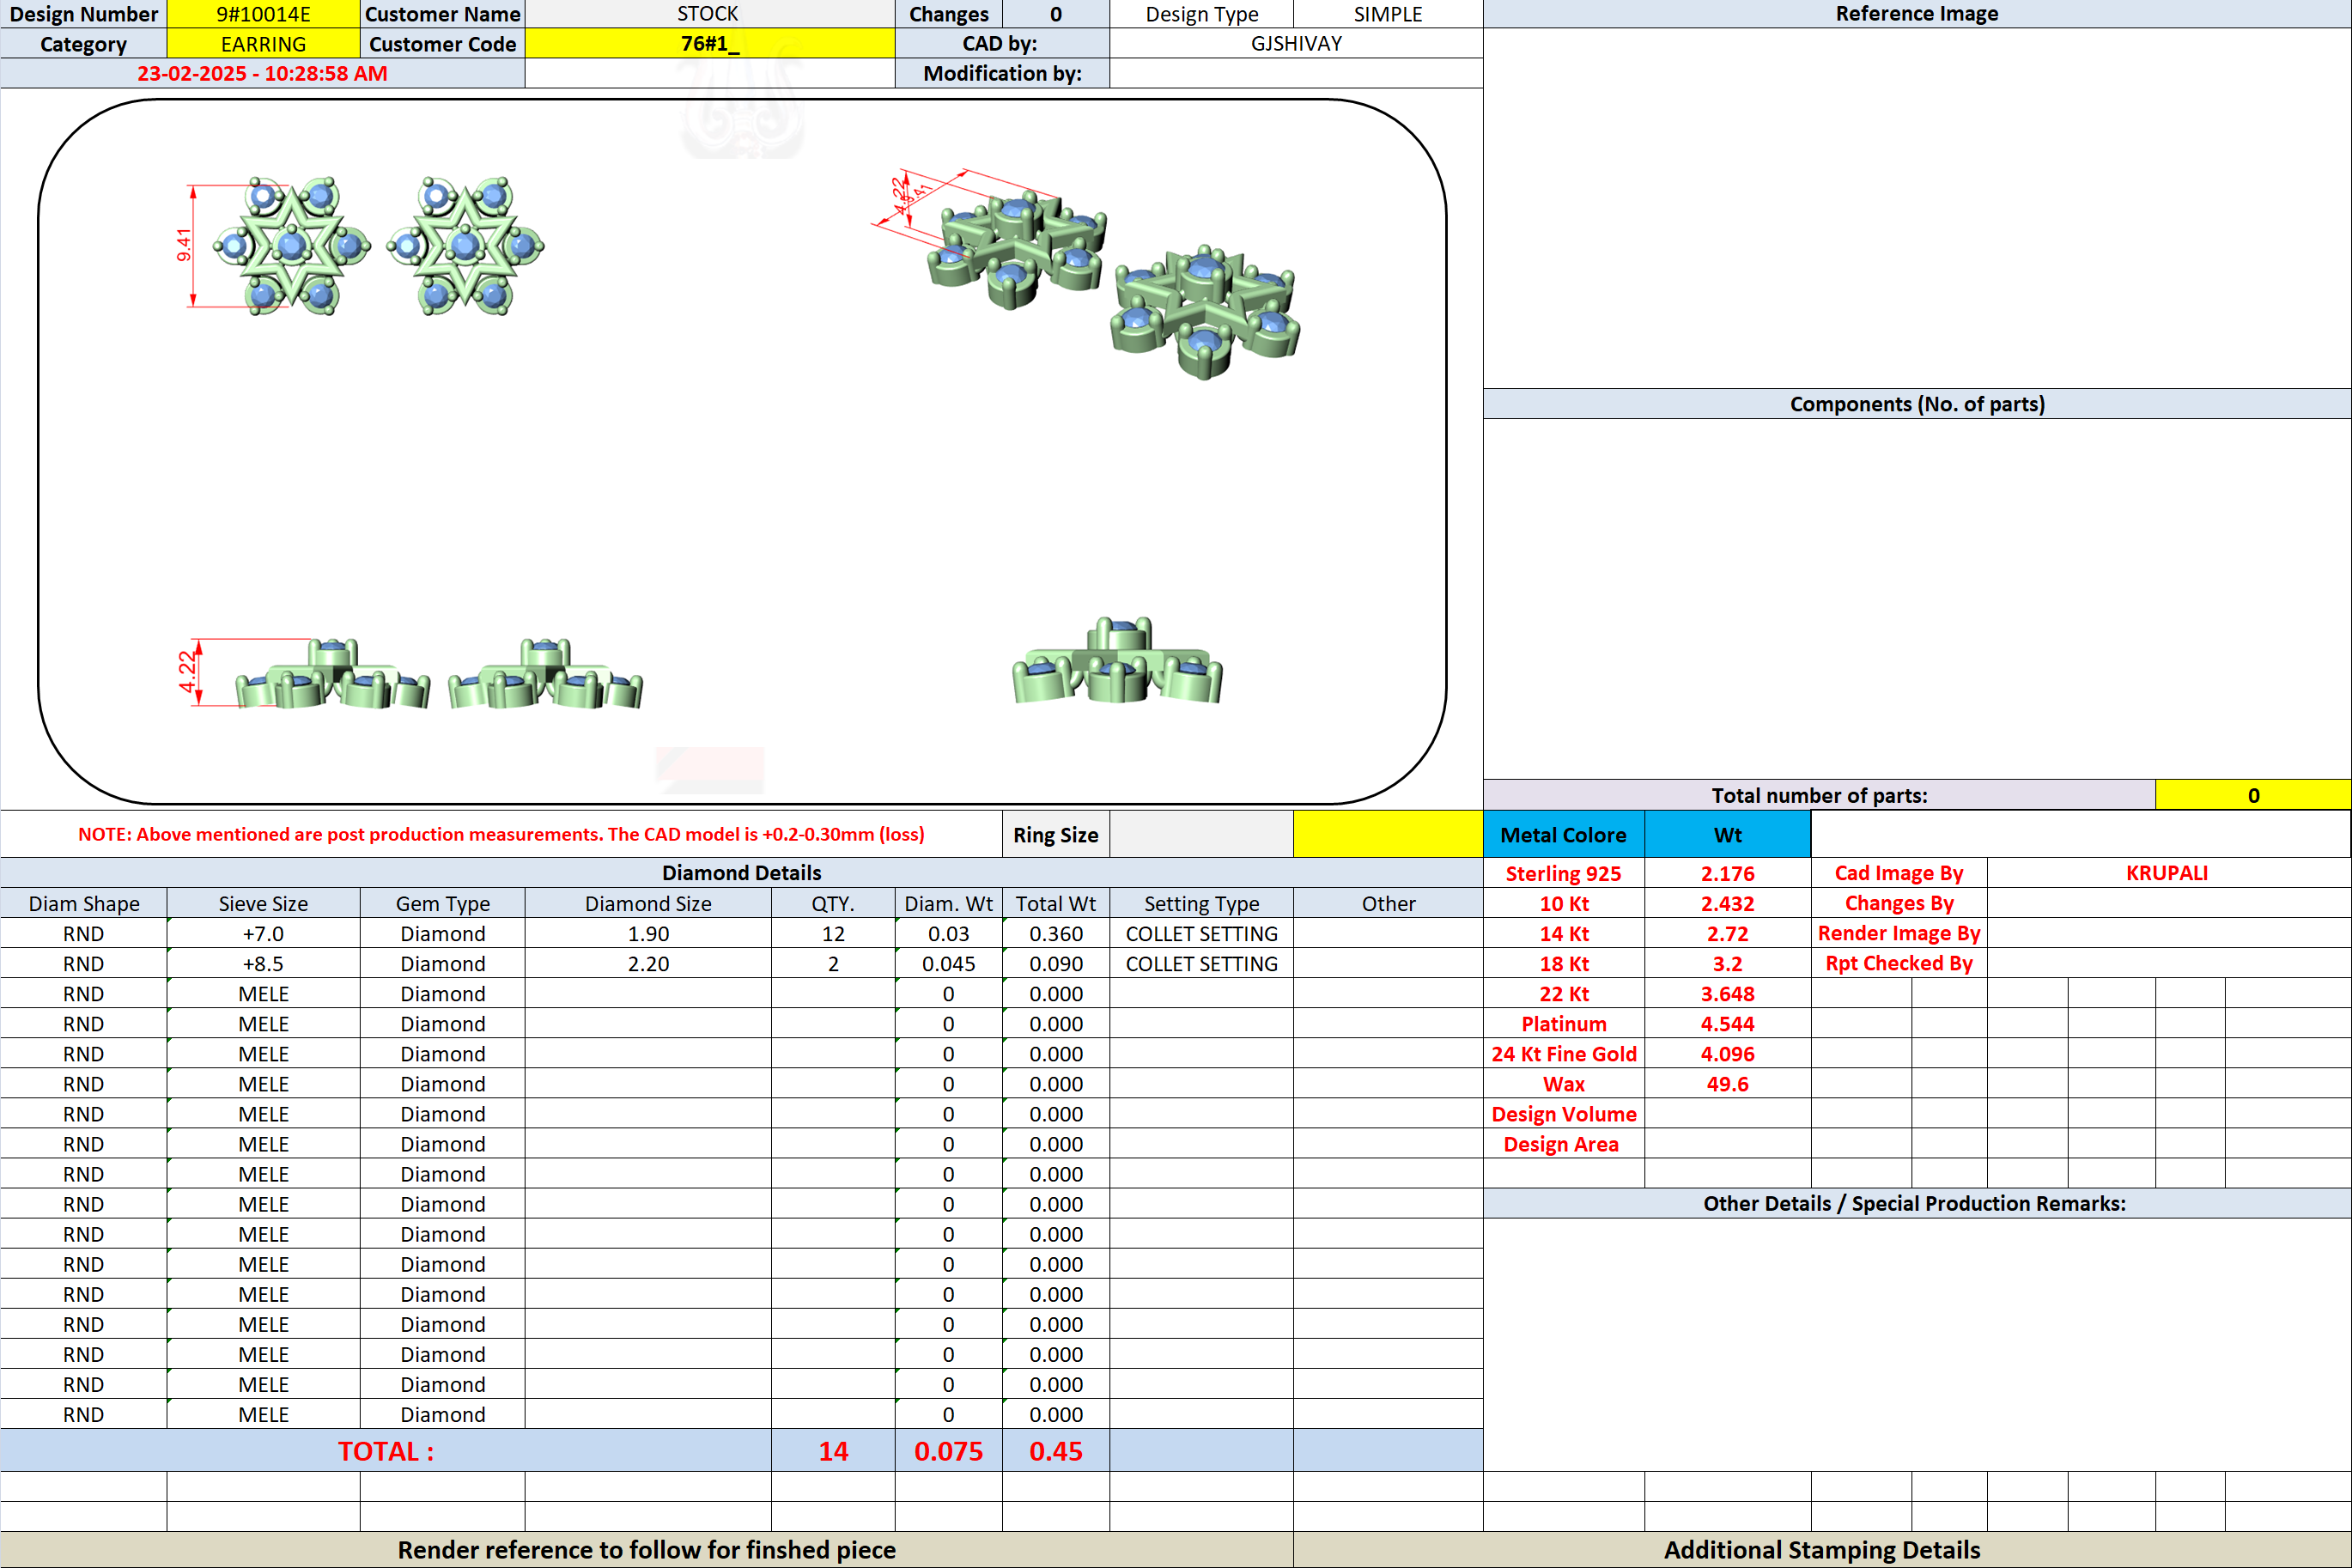Click the Render reference to follow footer
The image size is (2352, 1568).
(647, 1549)
